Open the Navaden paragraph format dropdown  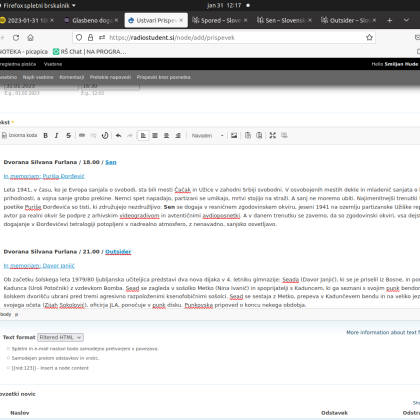point(207,136)
